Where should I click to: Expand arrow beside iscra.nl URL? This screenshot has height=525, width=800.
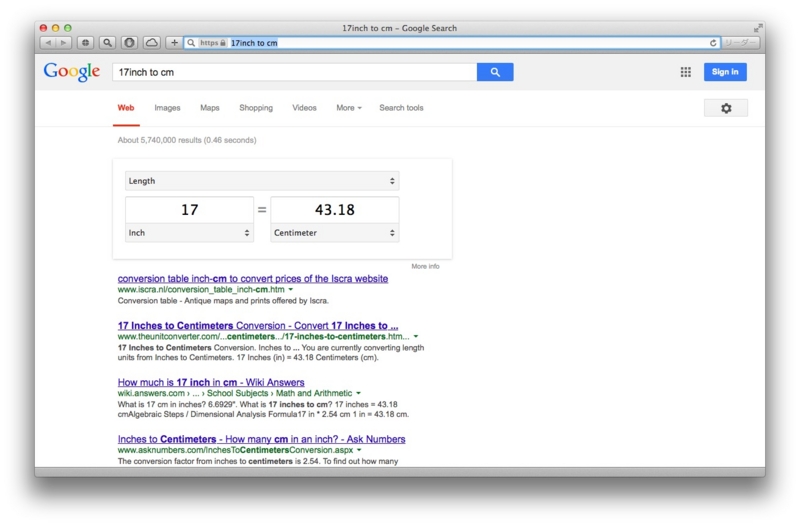pos(291,289)
